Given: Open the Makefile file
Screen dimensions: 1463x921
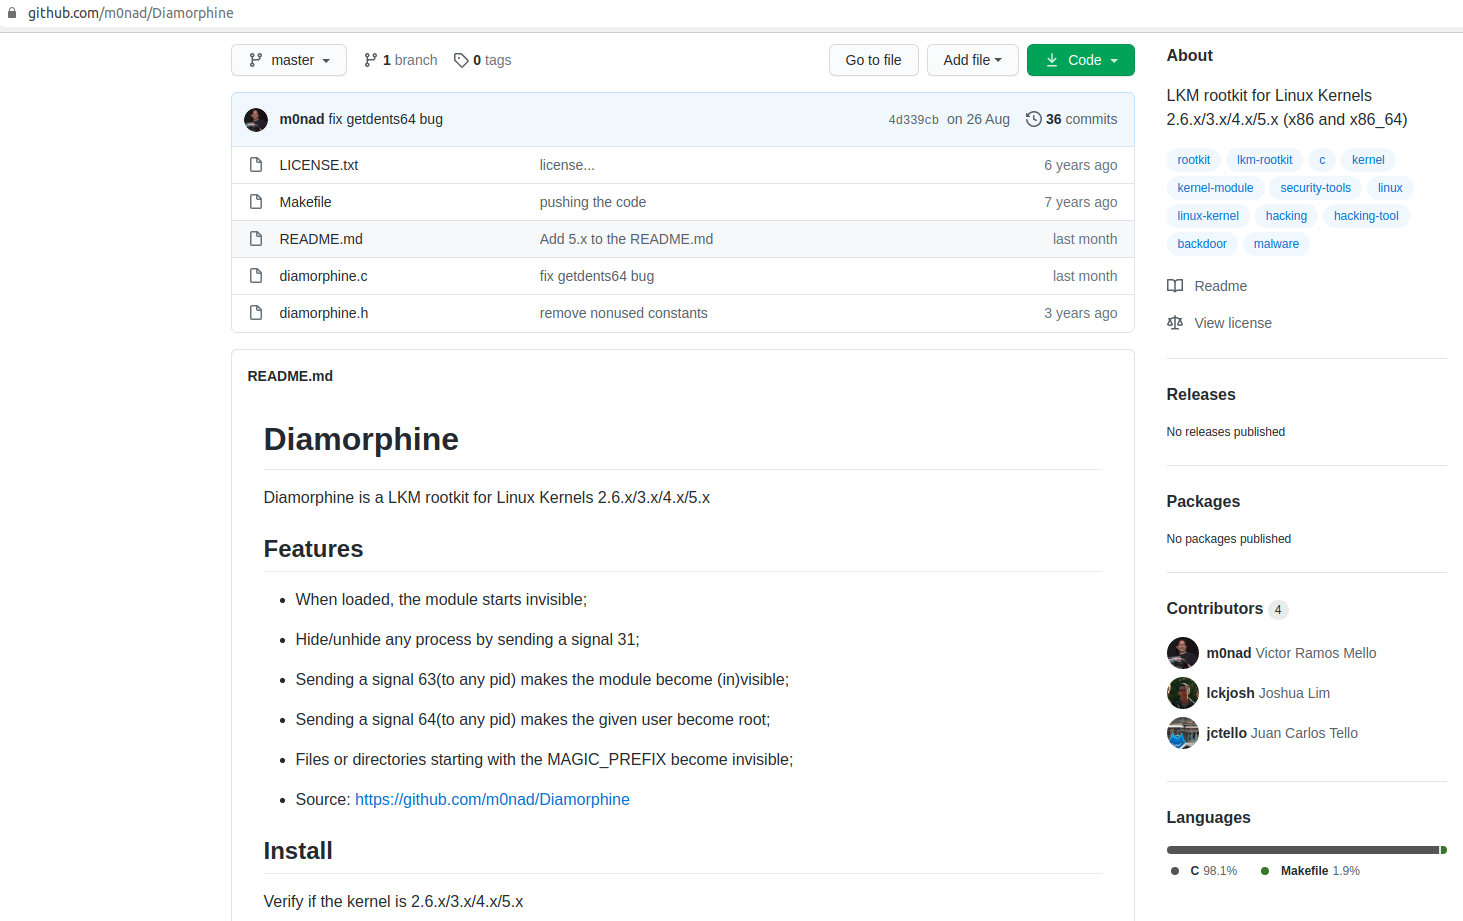Looking at the screenshot, I should (306, 202).
